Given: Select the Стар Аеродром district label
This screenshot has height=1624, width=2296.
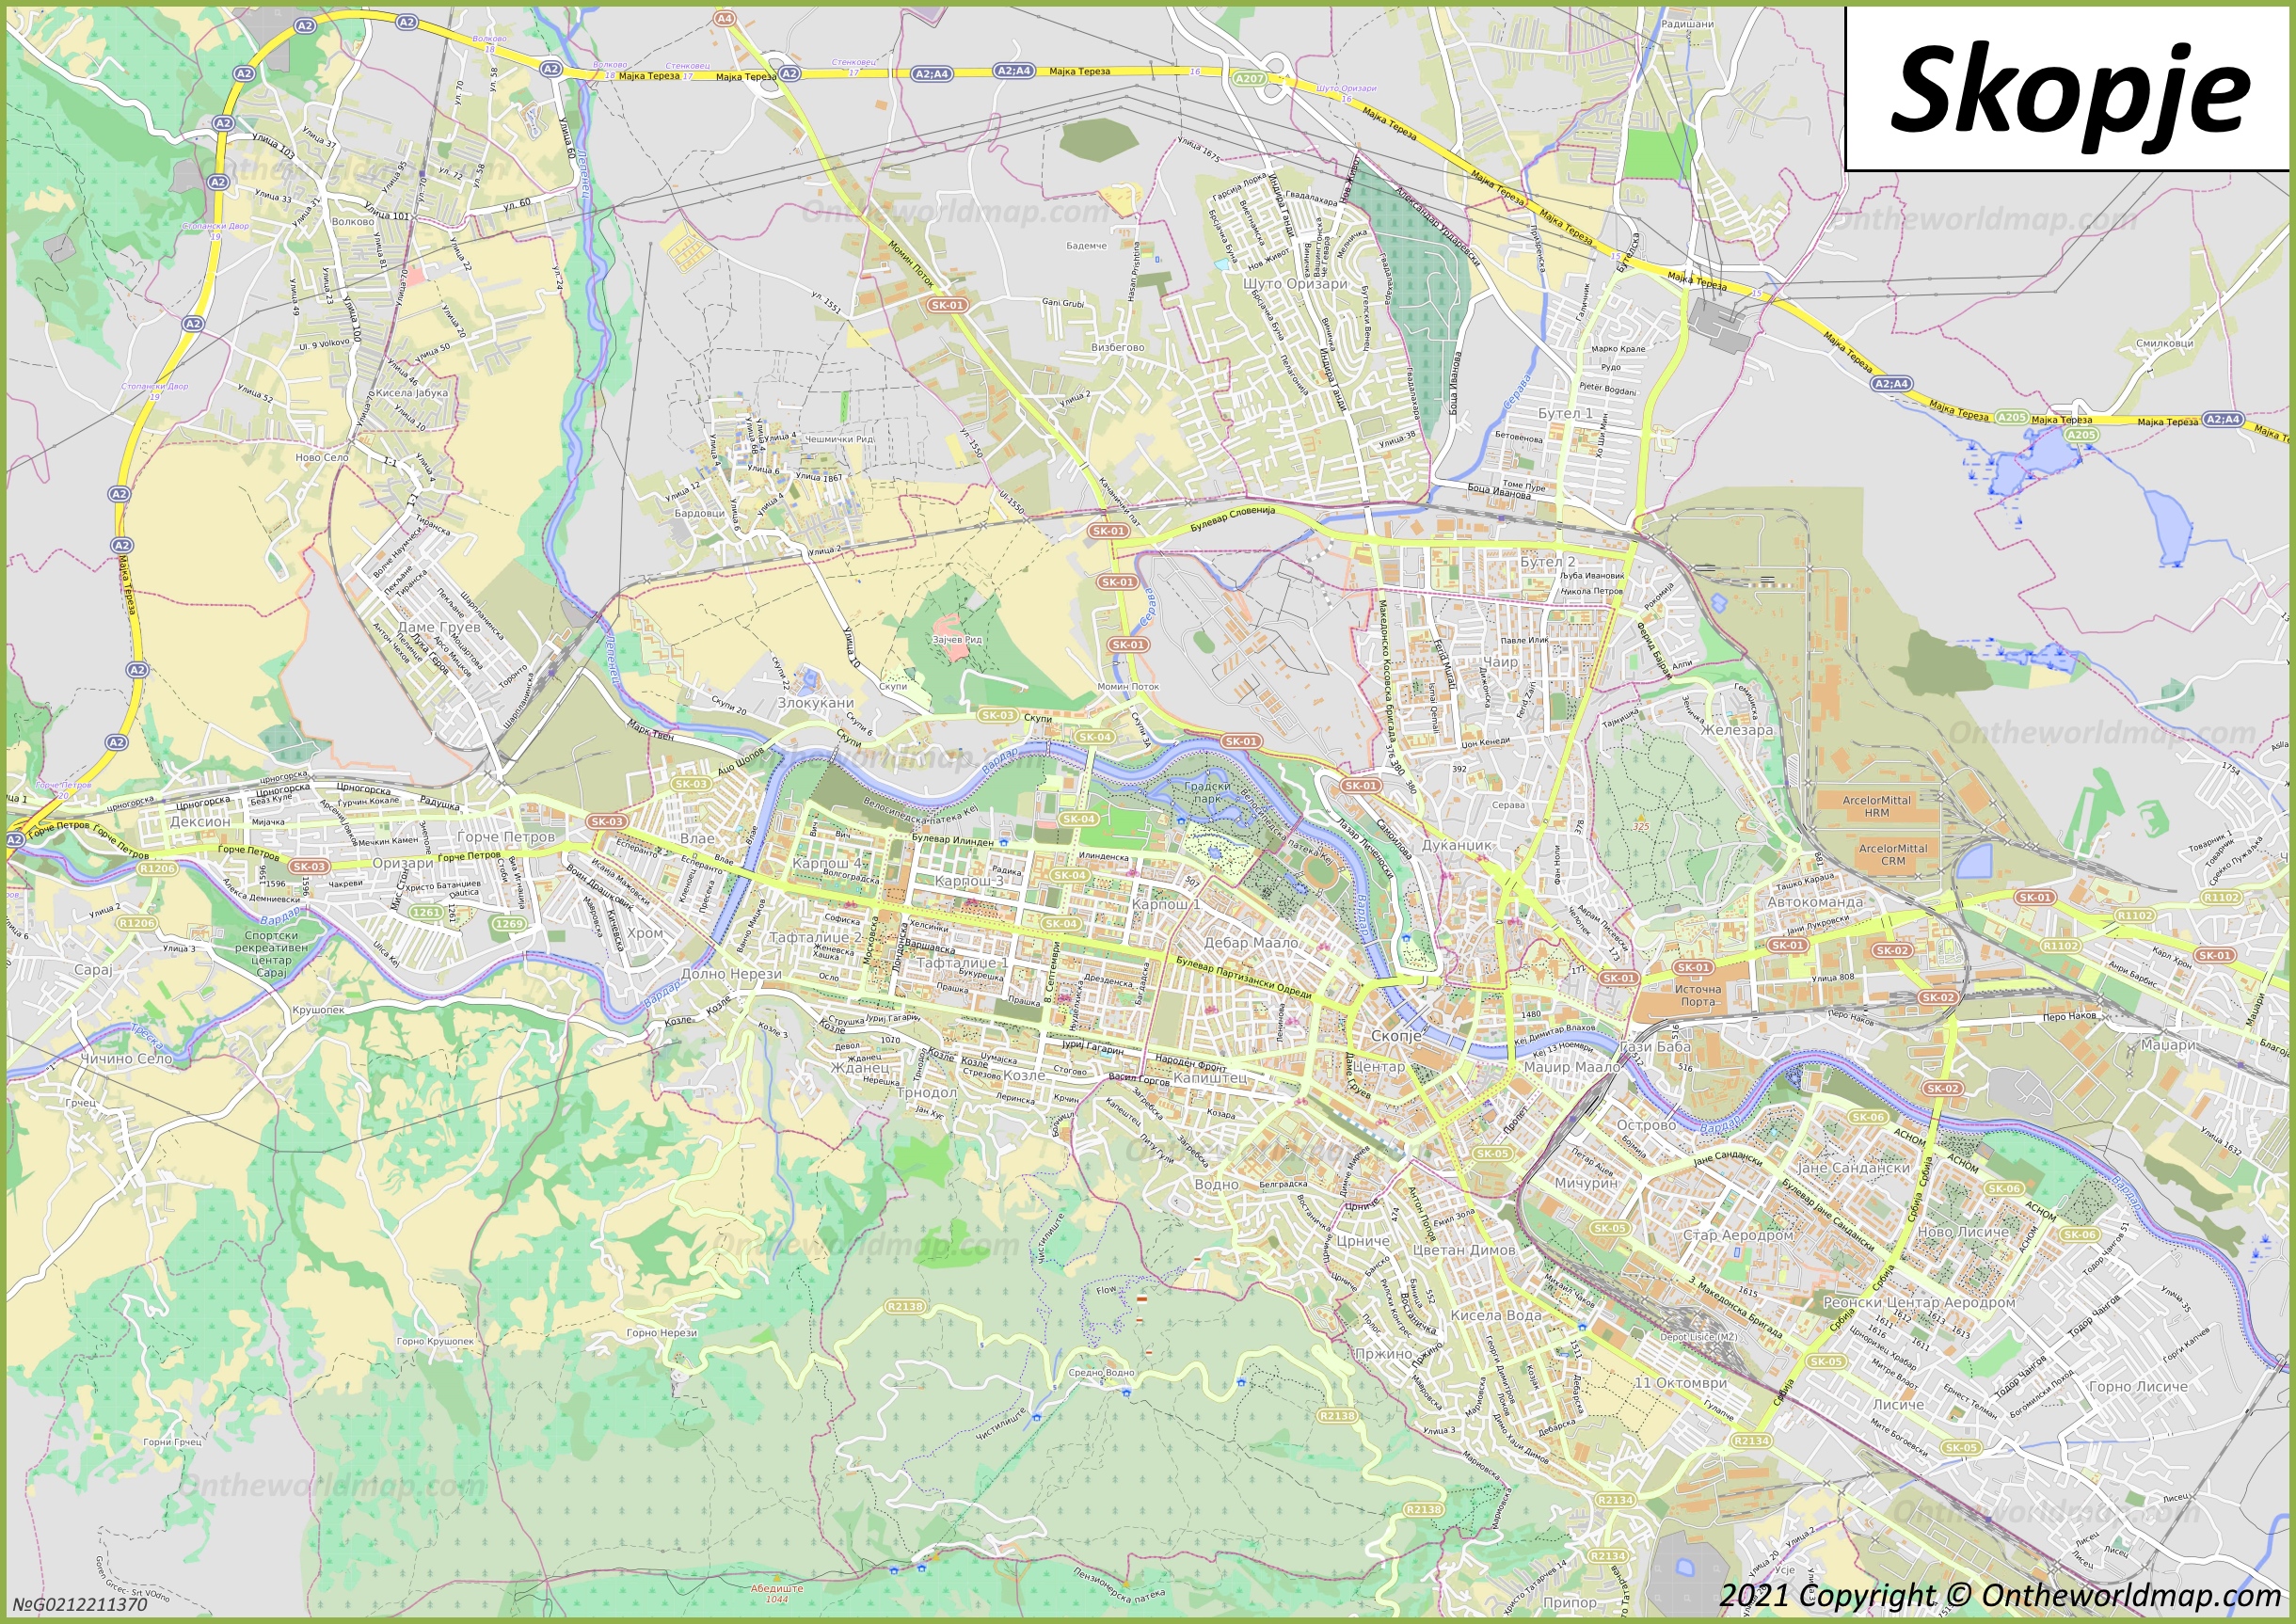Looking at the screenshot, I should tap(1738, 1235).
